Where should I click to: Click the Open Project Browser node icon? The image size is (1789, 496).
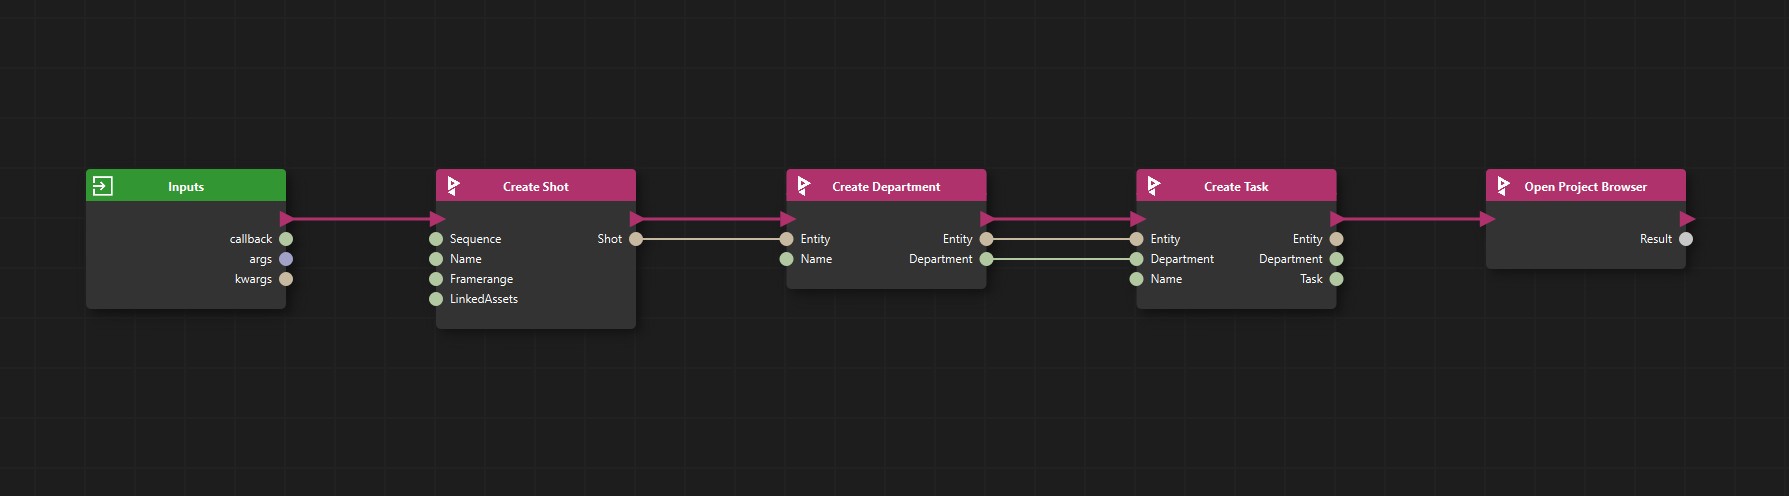1503,186
